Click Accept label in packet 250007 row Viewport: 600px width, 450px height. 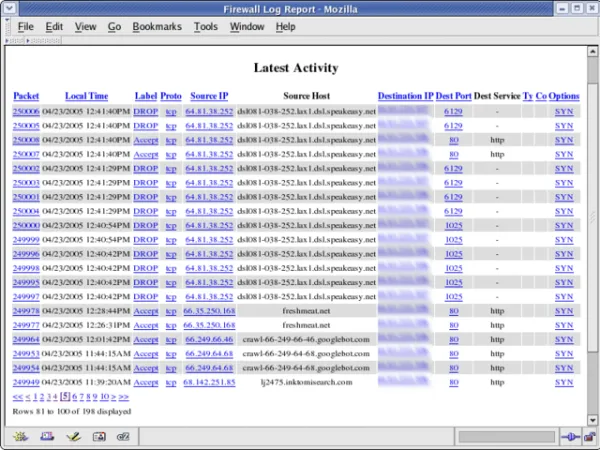146,154
